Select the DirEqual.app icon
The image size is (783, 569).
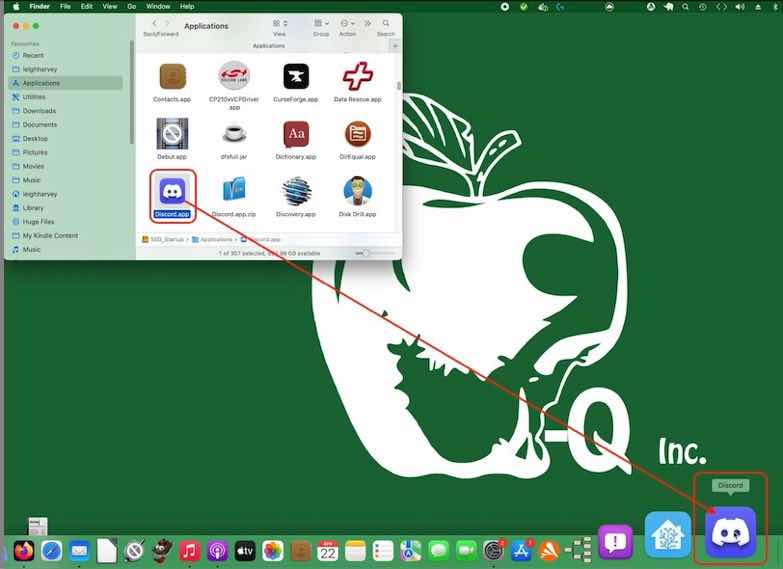pyautogui.click(x=358, y=134)
